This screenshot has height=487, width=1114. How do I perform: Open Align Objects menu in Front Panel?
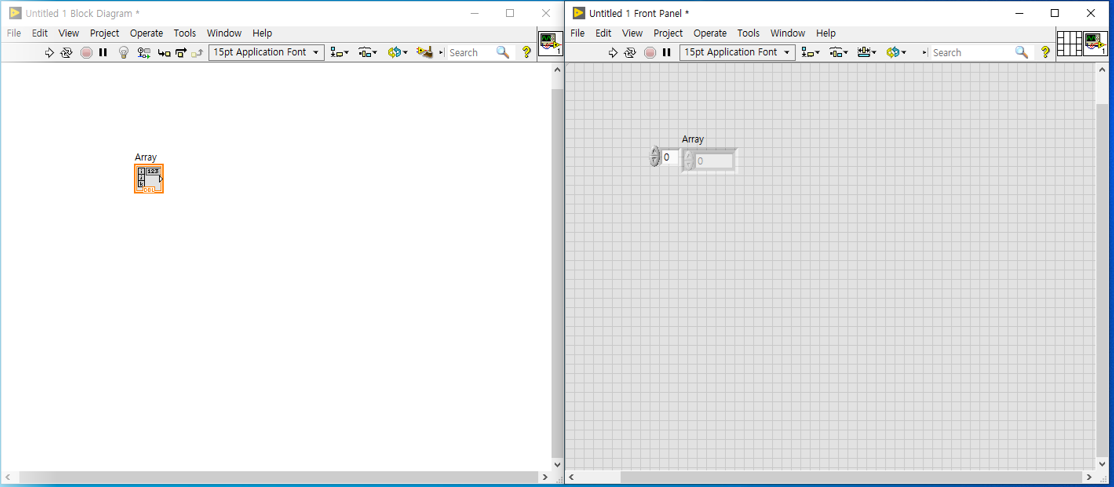click(x=811, y=53)
